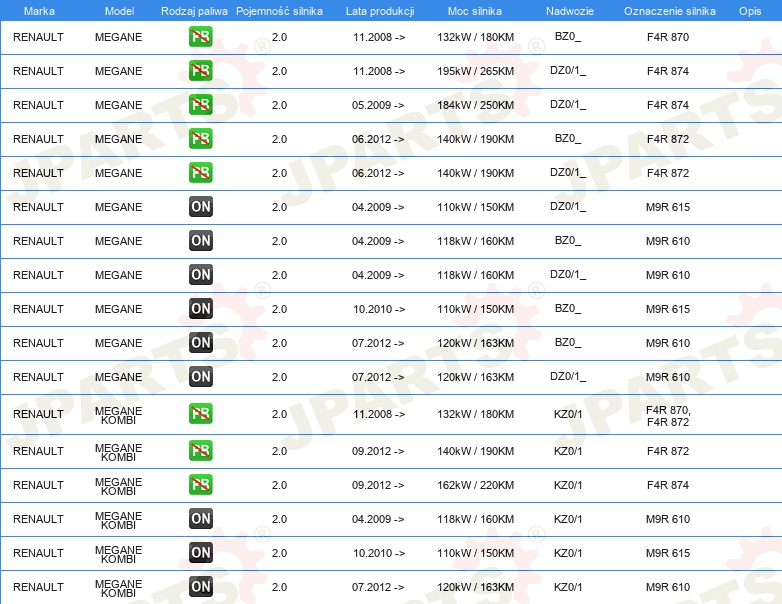Click diesel ON icon in last Megane Kombi row

(x=200, y=587)
